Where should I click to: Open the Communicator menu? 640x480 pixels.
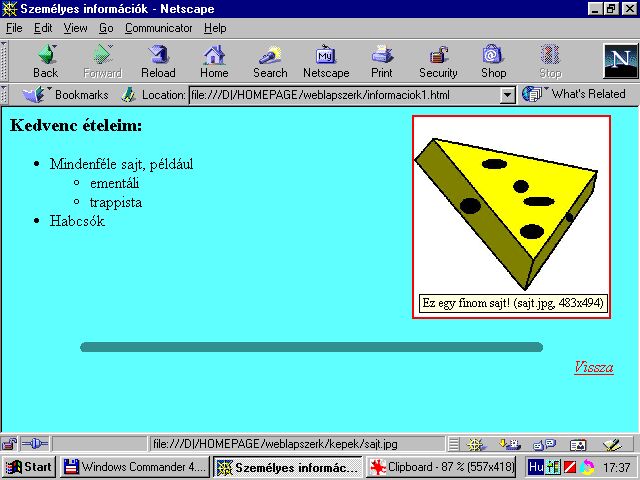click(158, 28)
